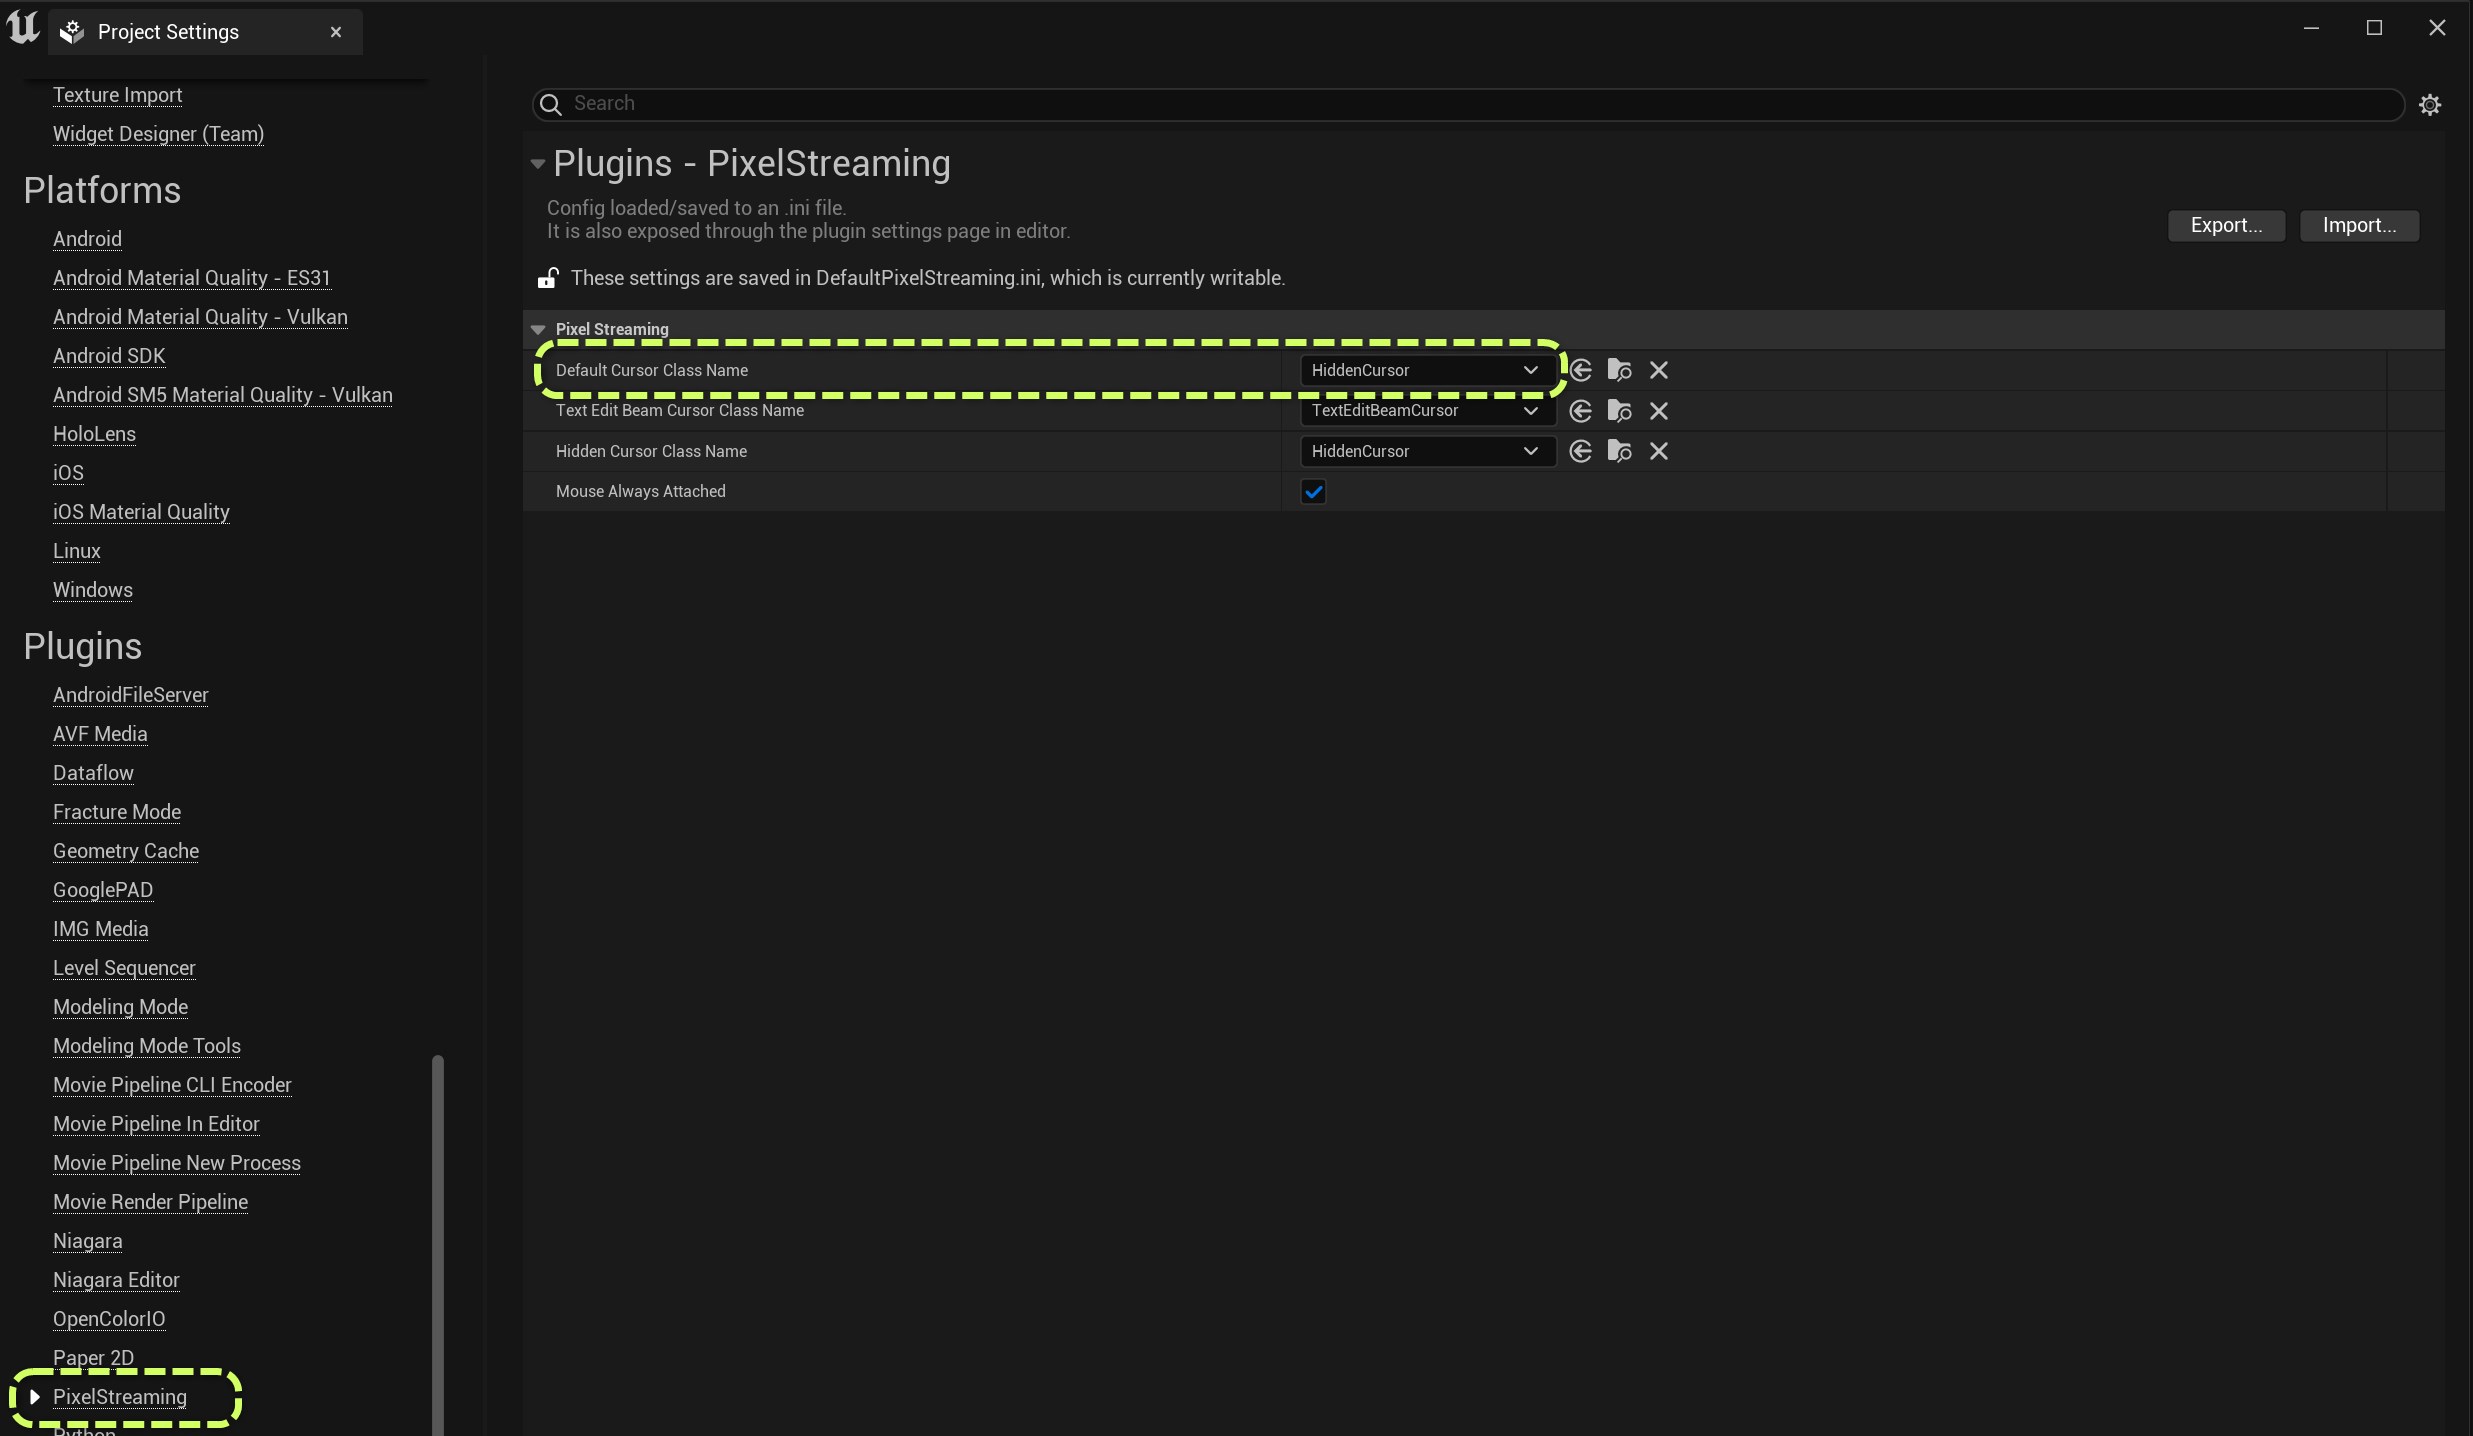Open Default Cursor Class Name dropdown

pos(1427,370)
